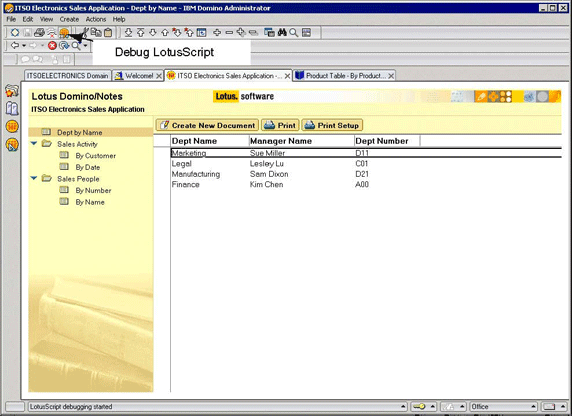Viewport: 572px width, 416px height.
Task: Switch to the ITSOELECTRONICS Domain tab
Action: click(x=67, y=76)
